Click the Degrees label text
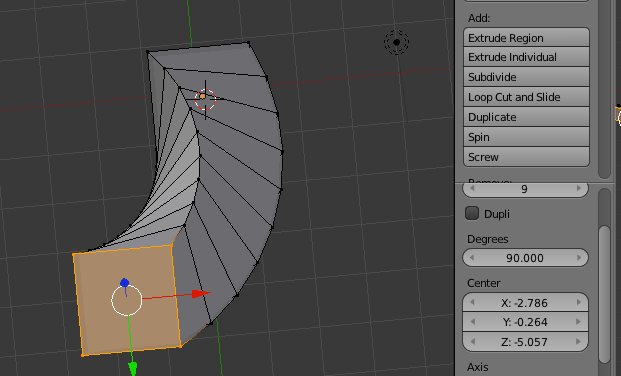Screen dimensions: 621x376 pyautogui.click(x=488, y=239)
